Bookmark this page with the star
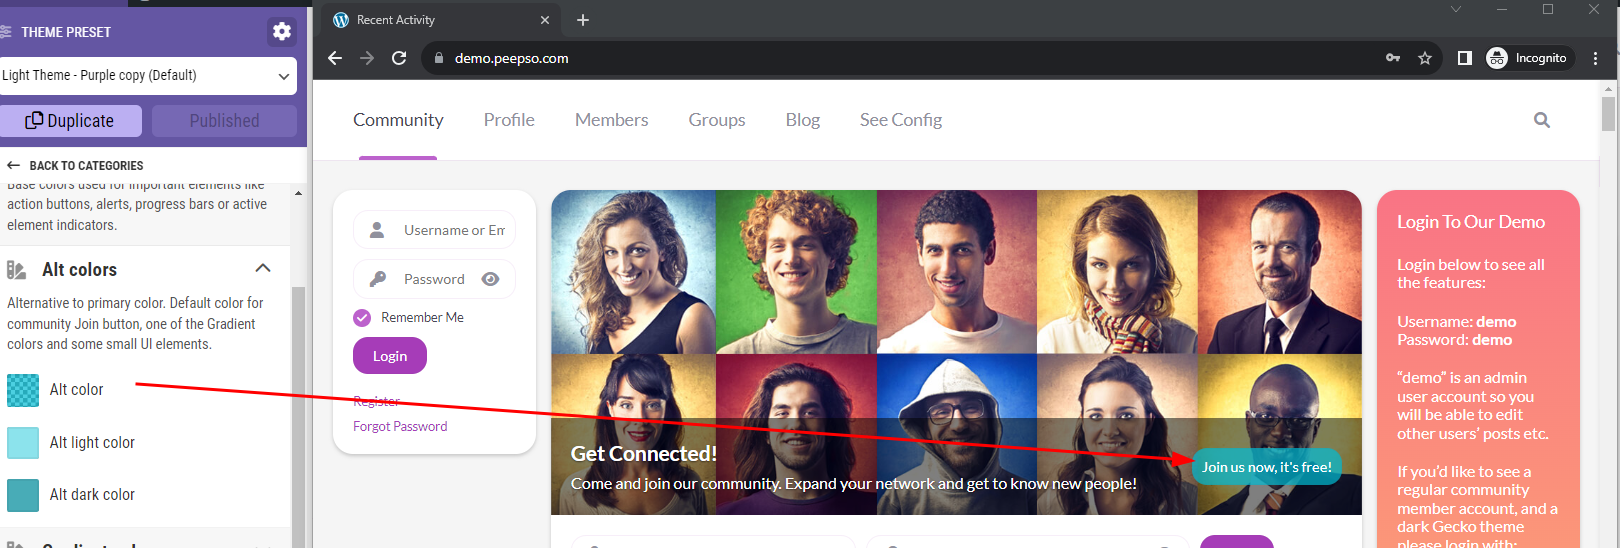Viewport: 1620px width, 548px height. tap(1425, 58)
